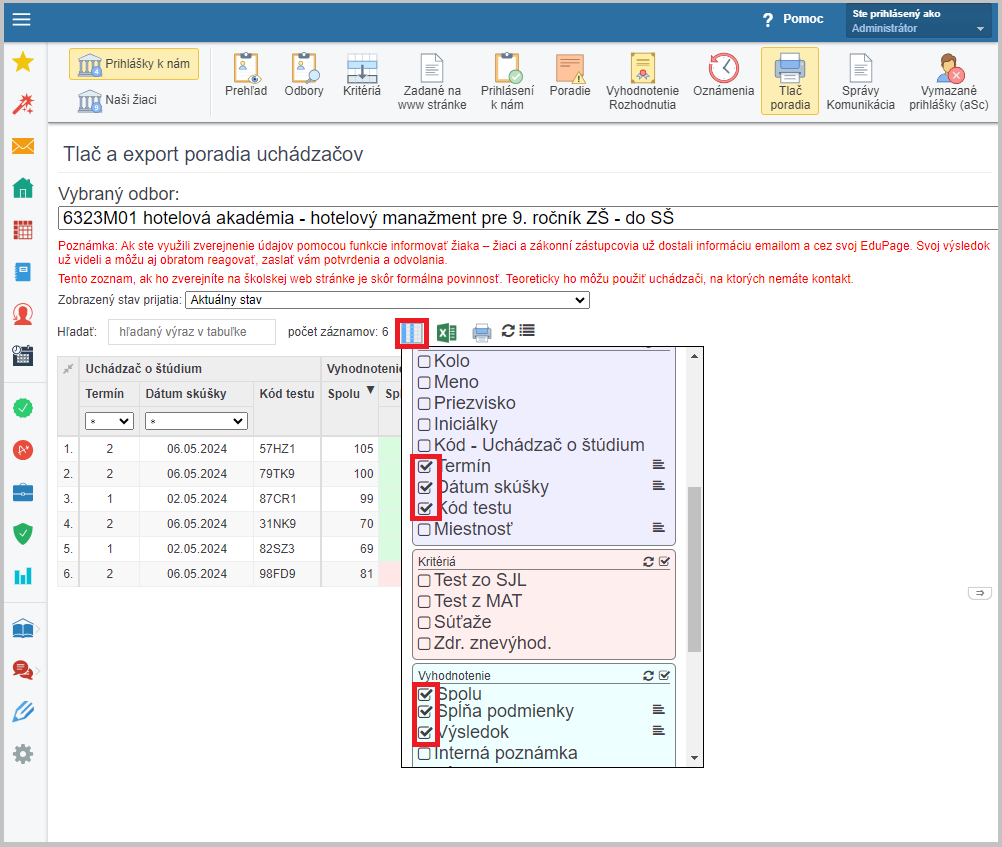The width and height of the screenshot is (1002, 847).
Task: Click the Hľadať search input field
Action: [x=192, y=332]
